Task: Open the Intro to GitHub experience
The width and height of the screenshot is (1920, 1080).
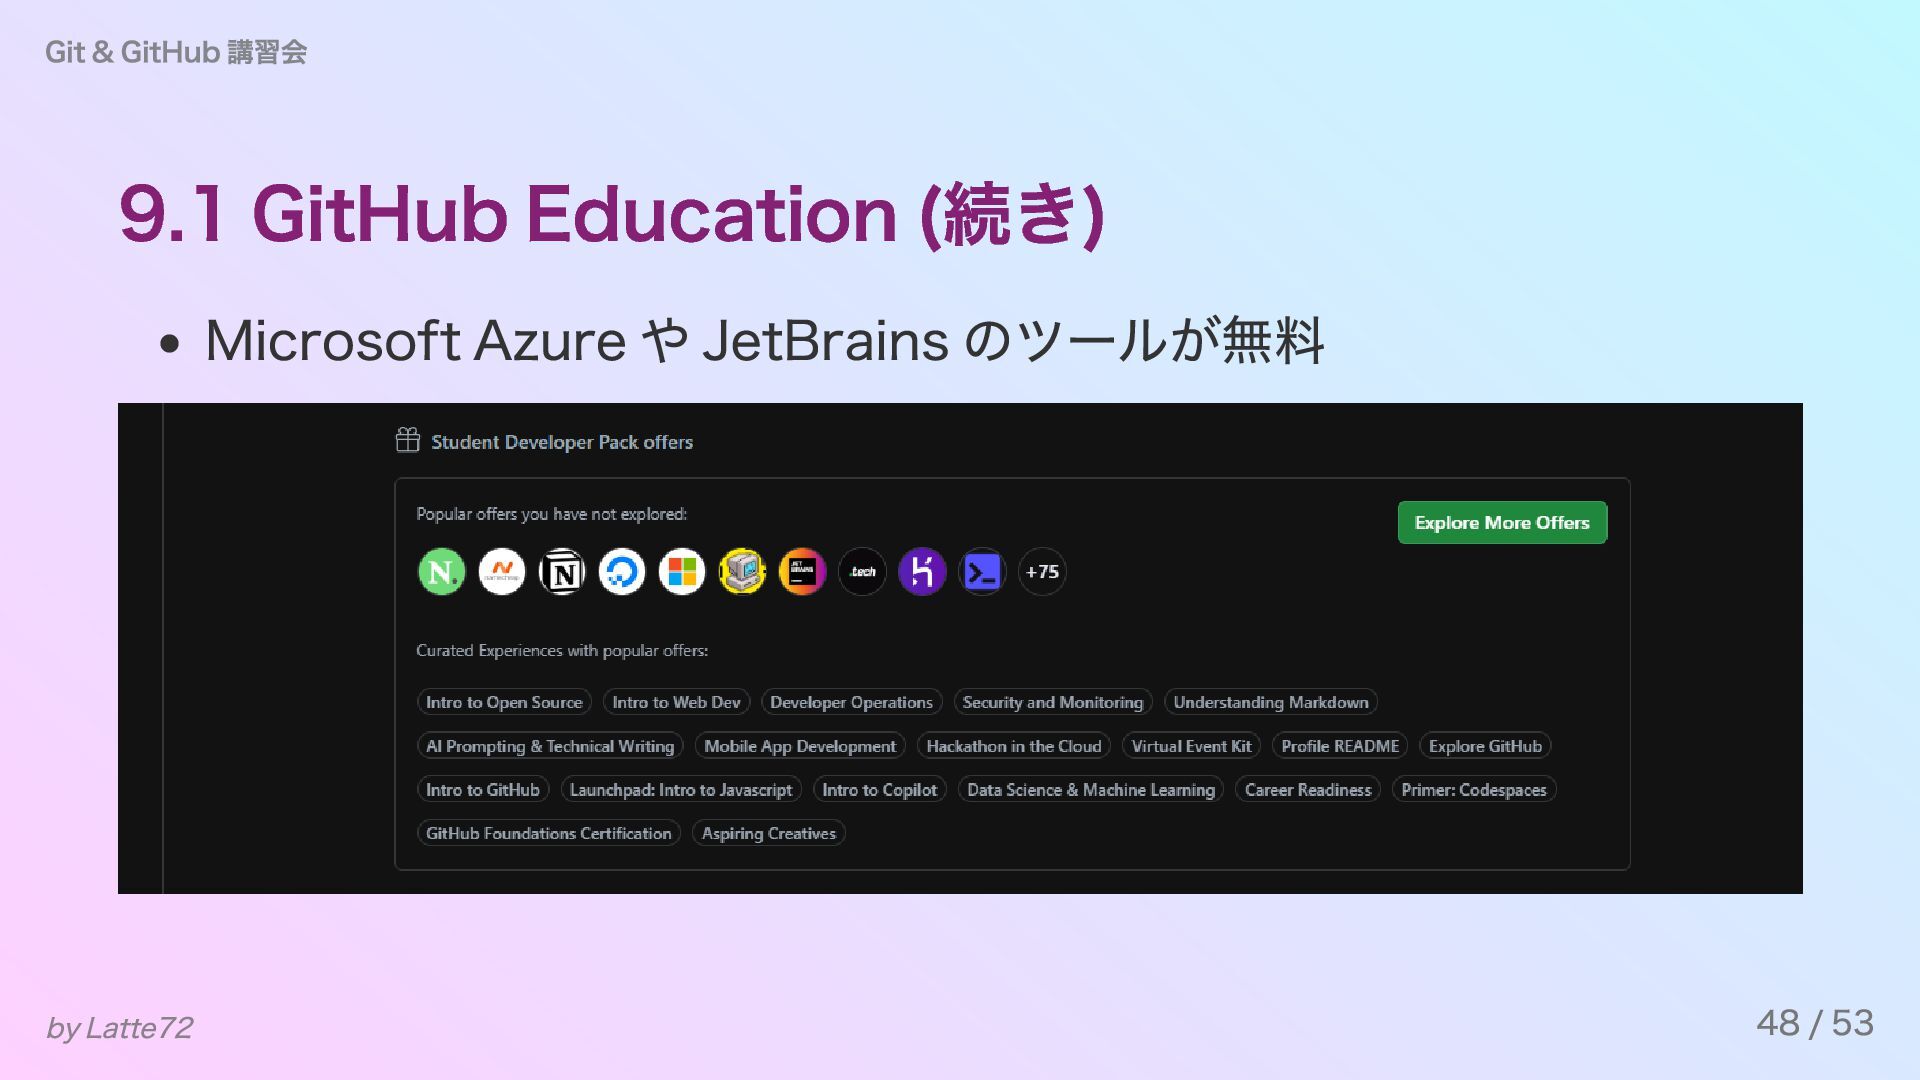Action: pyautogui.click(x=483, y=790)
